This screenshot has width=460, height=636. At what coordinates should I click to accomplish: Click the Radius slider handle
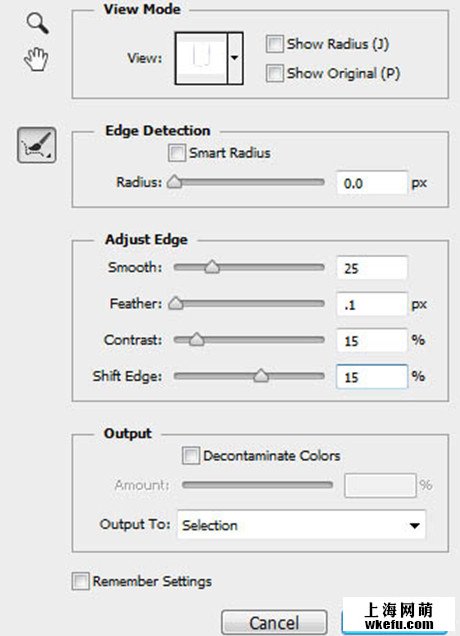click(x=174, y=182)
